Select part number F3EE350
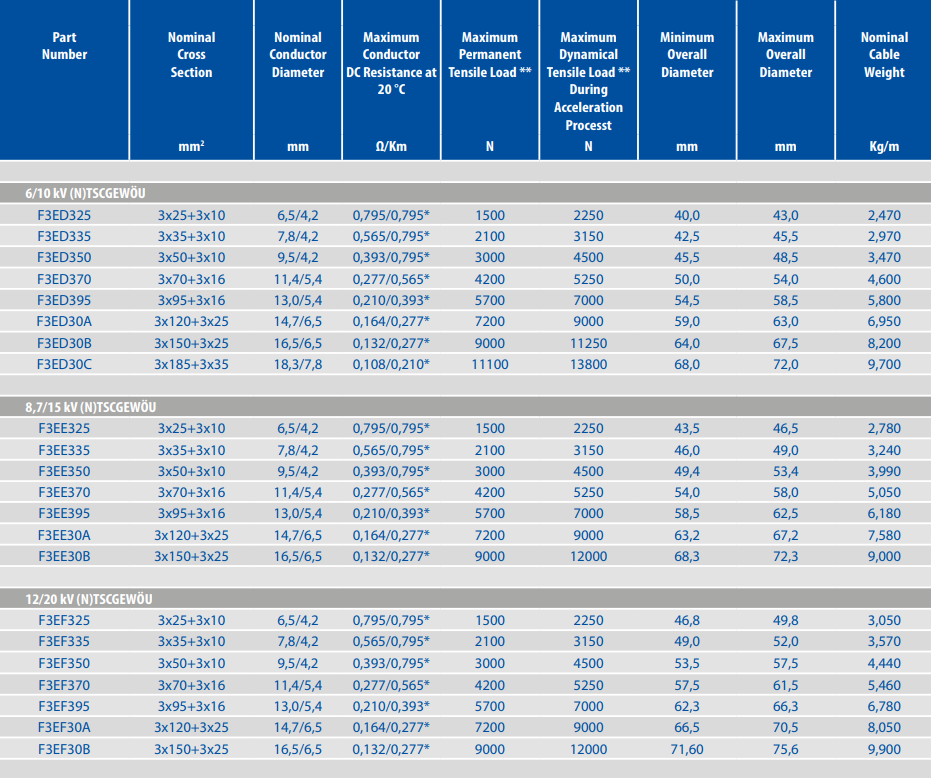The width and height of the screenshot is (931, 778). pos(64,471)
